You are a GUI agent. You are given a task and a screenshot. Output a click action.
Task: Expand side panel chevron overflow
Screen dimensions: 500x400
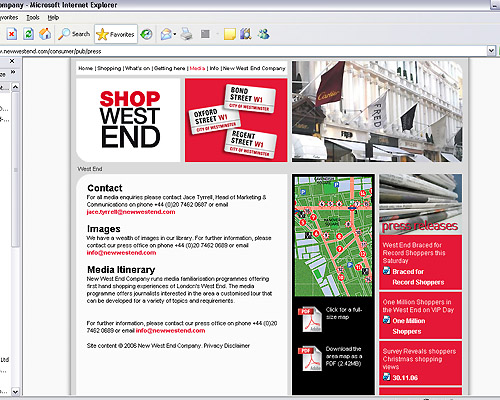[13, 72]
